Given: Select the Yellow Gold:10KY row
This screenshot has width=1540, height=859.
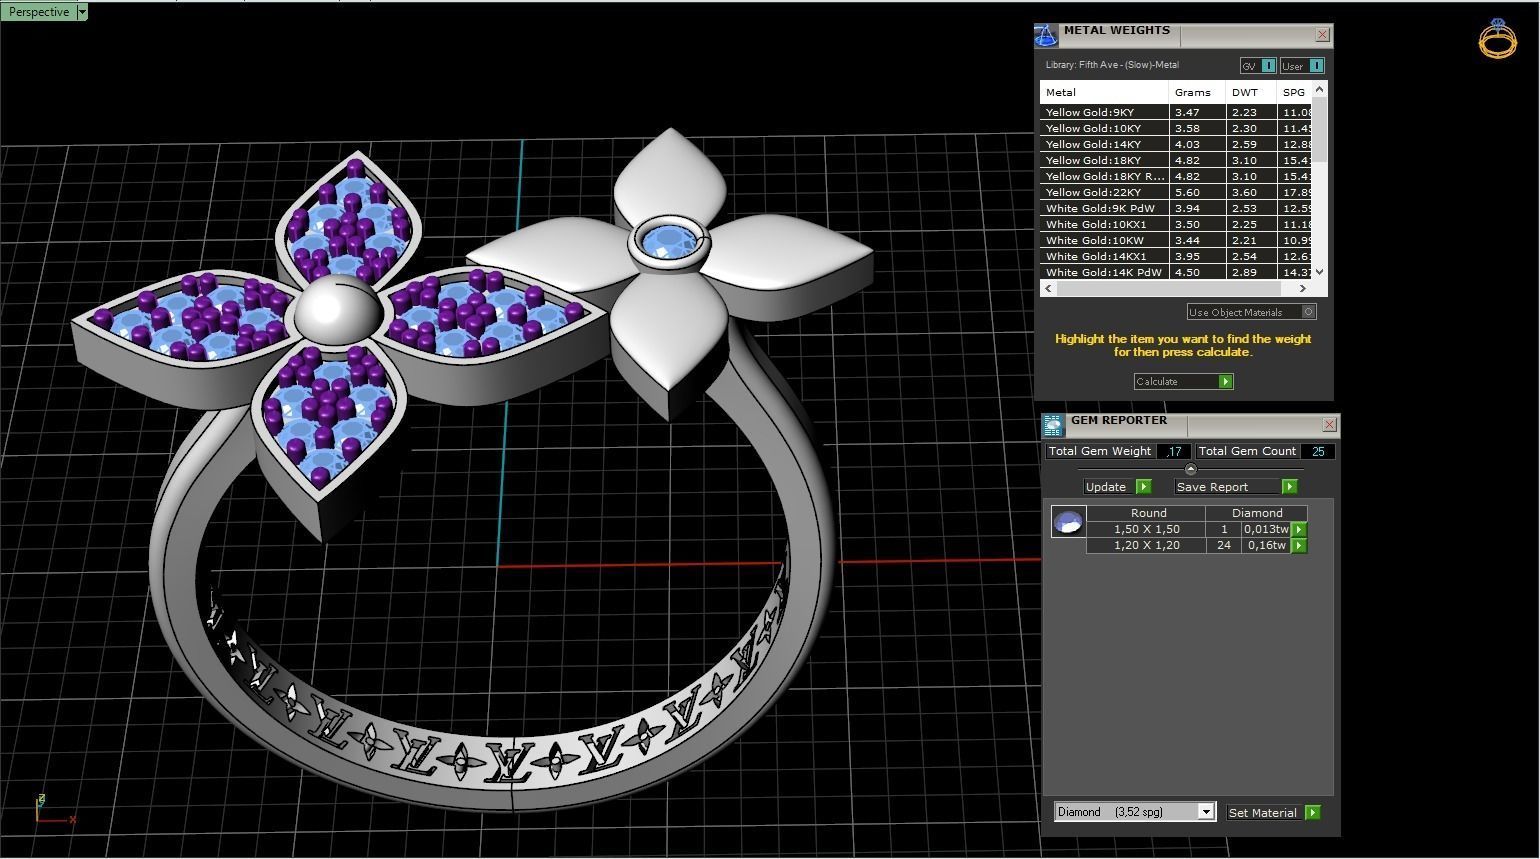Looking at the screenshot, I should pyautogui.click(x=1176, y=128).
